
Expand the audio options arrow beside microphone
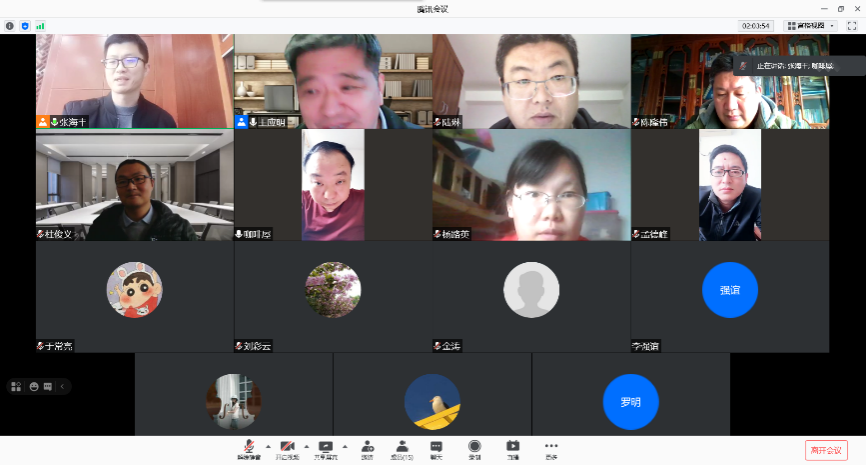click(x=267, y=446)
